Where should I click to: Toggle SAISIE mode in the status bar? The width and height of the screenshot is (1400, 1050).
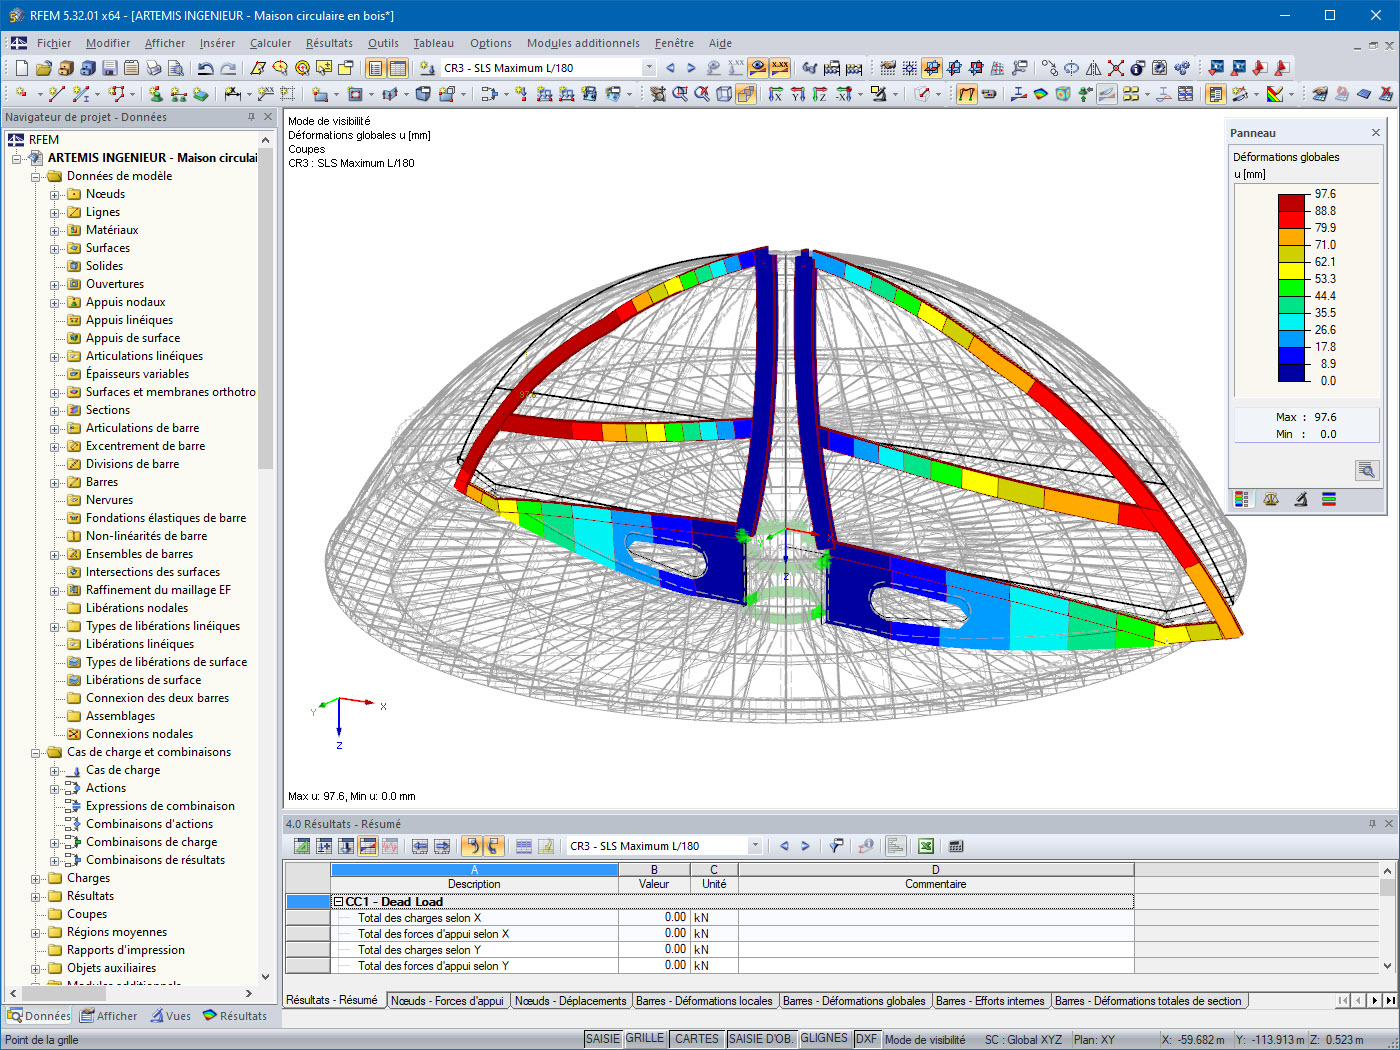(603, 1039)
